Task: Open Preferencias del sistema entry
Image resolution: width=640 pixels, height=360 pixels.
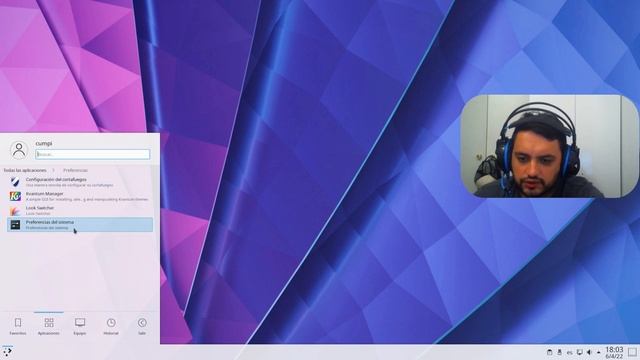Action: click(x=80, y=225)
